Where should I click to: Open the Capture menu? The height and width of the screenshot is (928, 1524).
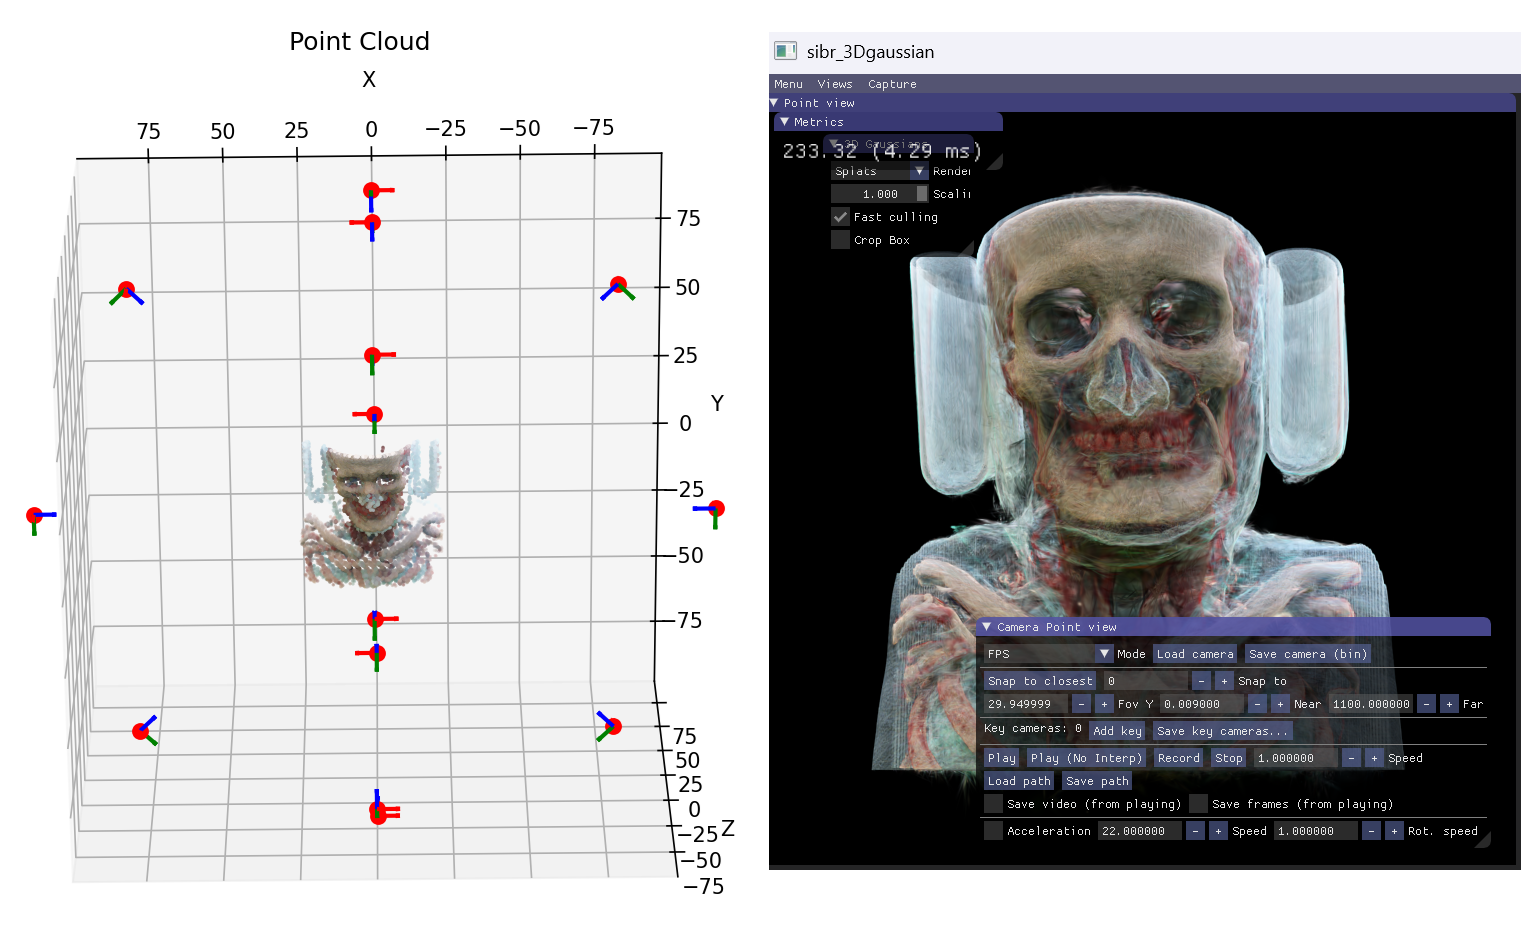click(892, 84)
